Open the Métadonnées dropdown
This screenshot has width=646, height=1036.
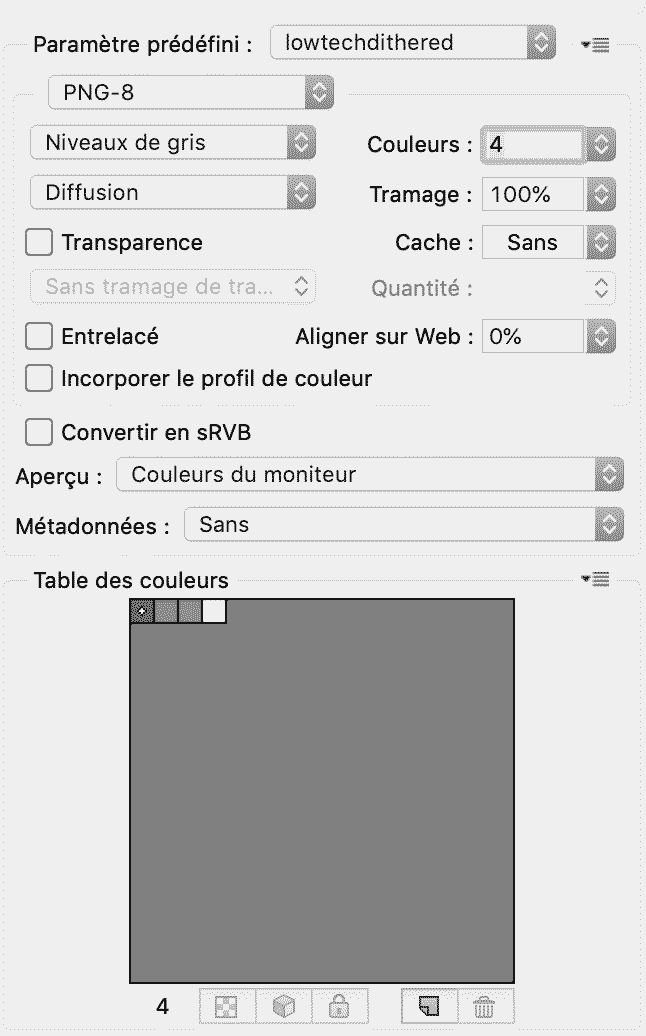[x=403, y=524]
